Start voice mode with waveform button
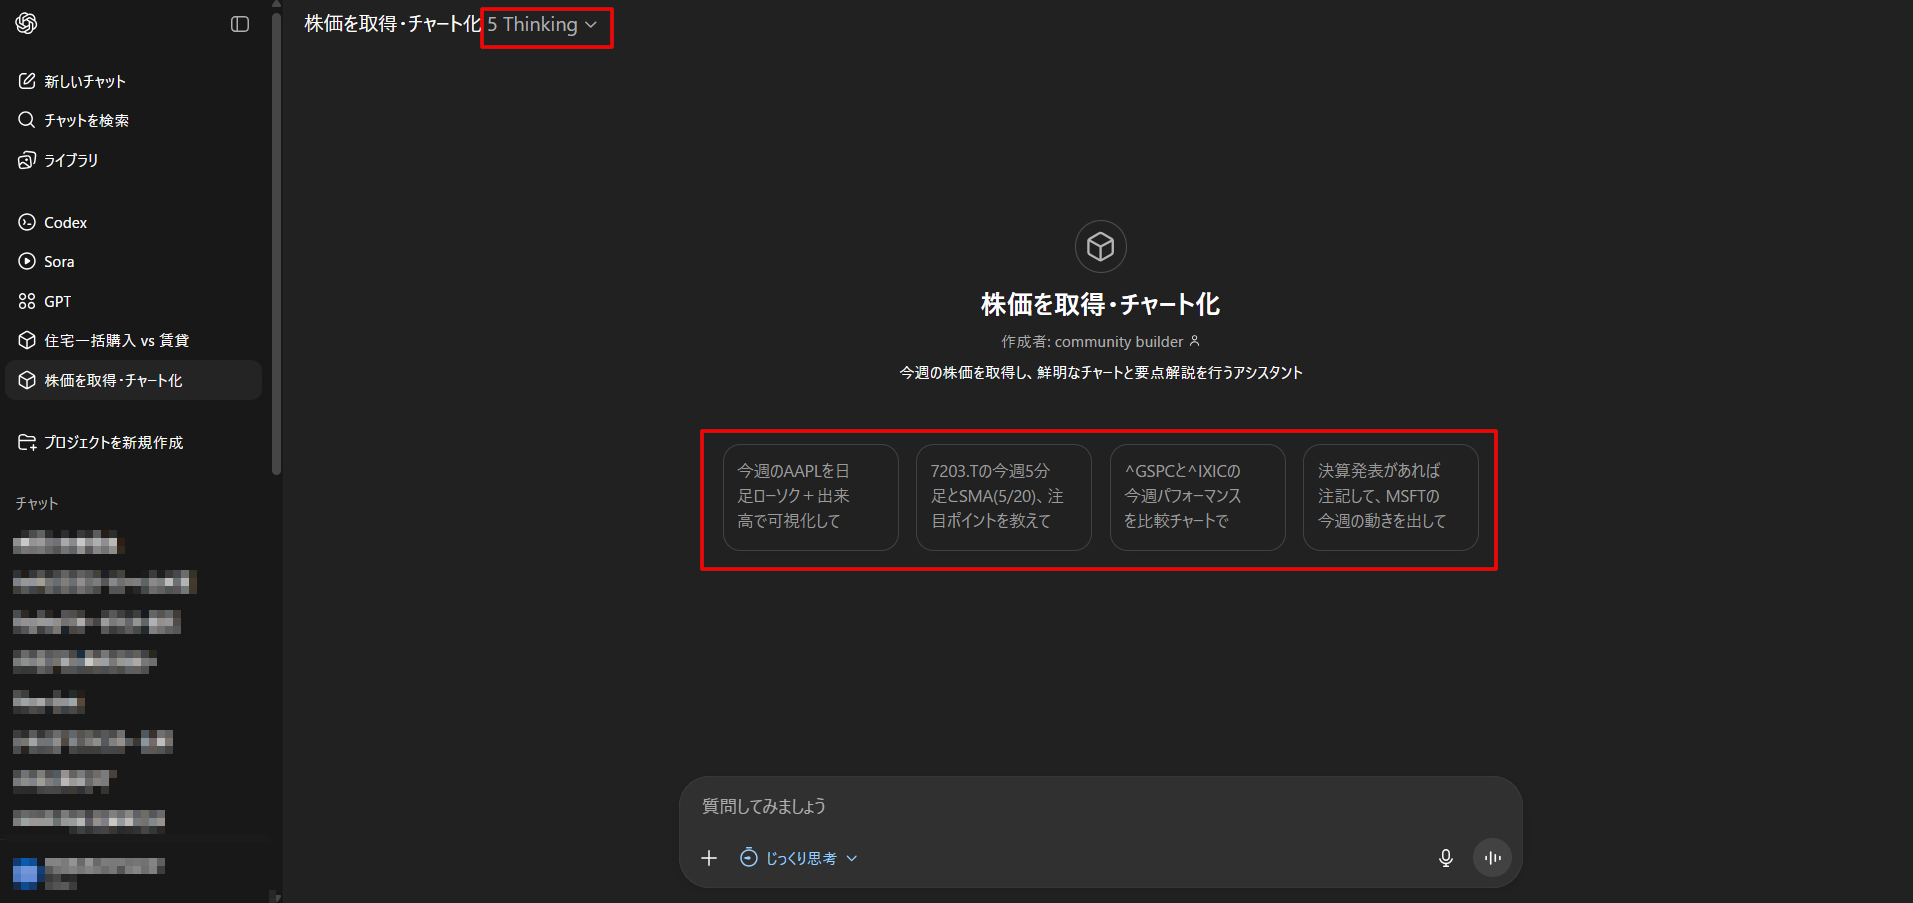 [x=1492, y=858]
